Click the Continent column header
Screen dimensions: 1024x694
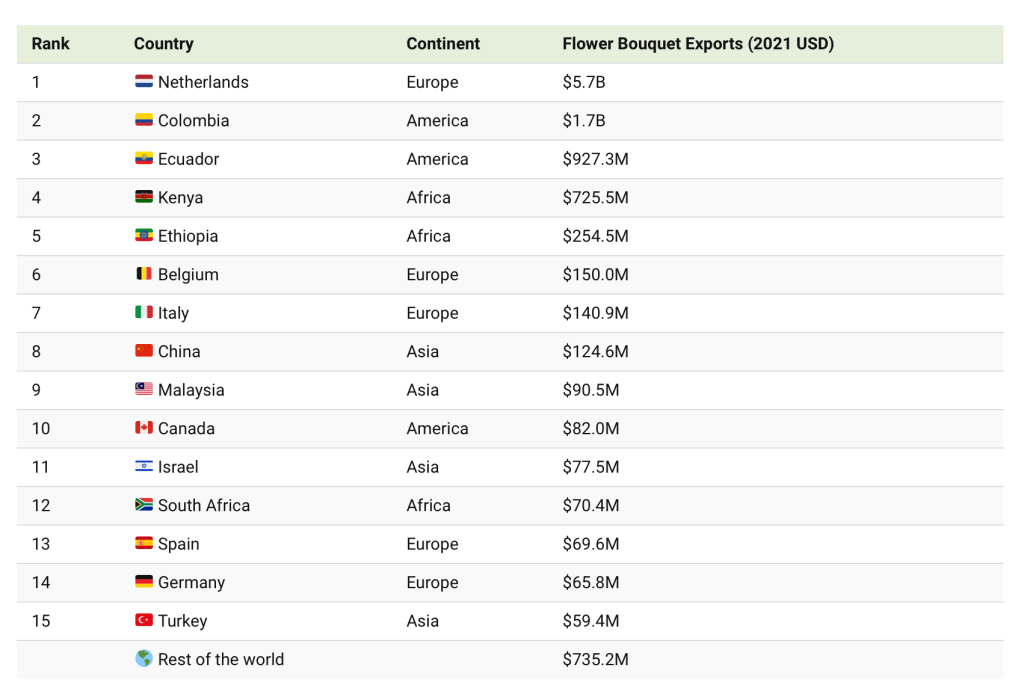(x=443, y=44)
